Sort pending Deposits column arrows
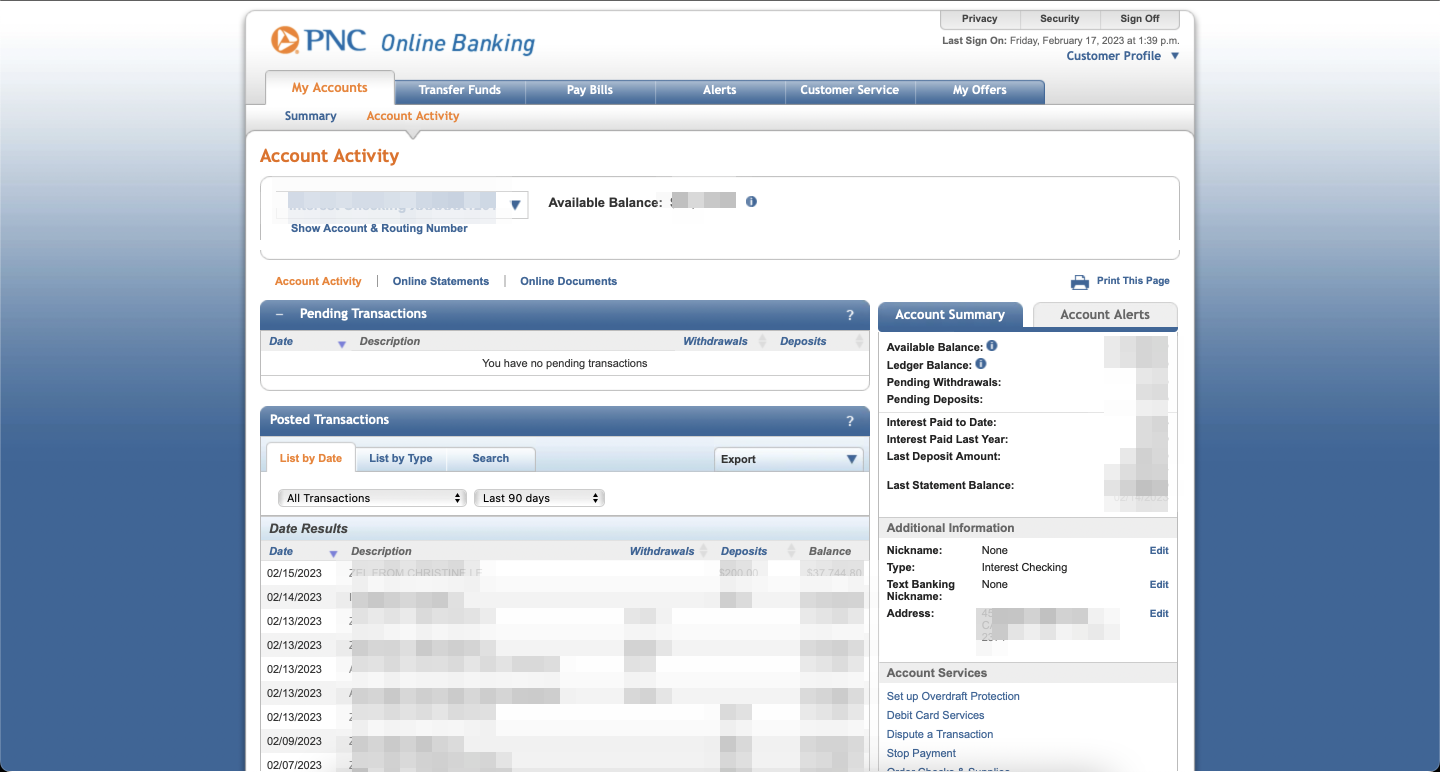 tap(859, 341)
